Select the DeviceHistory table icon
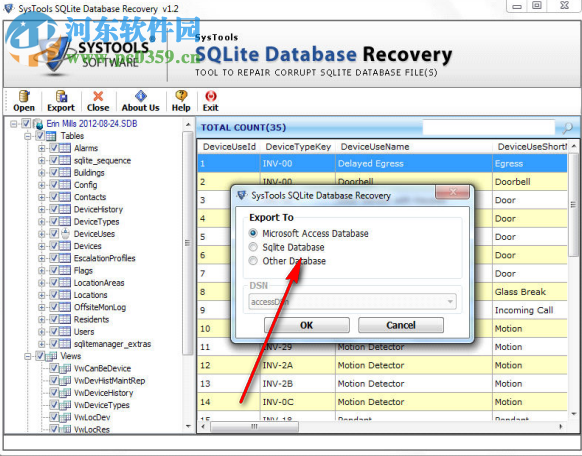The image size is (582, 456). coord(65,210)
